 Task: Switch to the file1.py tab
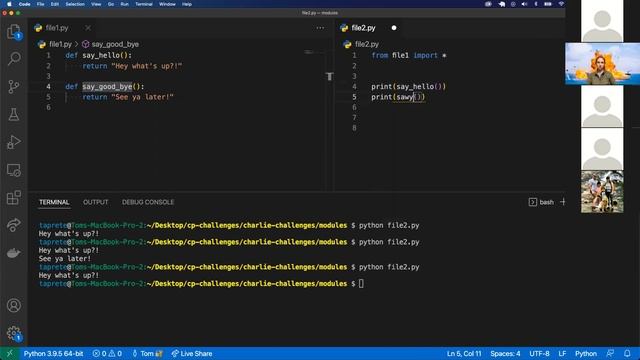(x=57, y=28)
